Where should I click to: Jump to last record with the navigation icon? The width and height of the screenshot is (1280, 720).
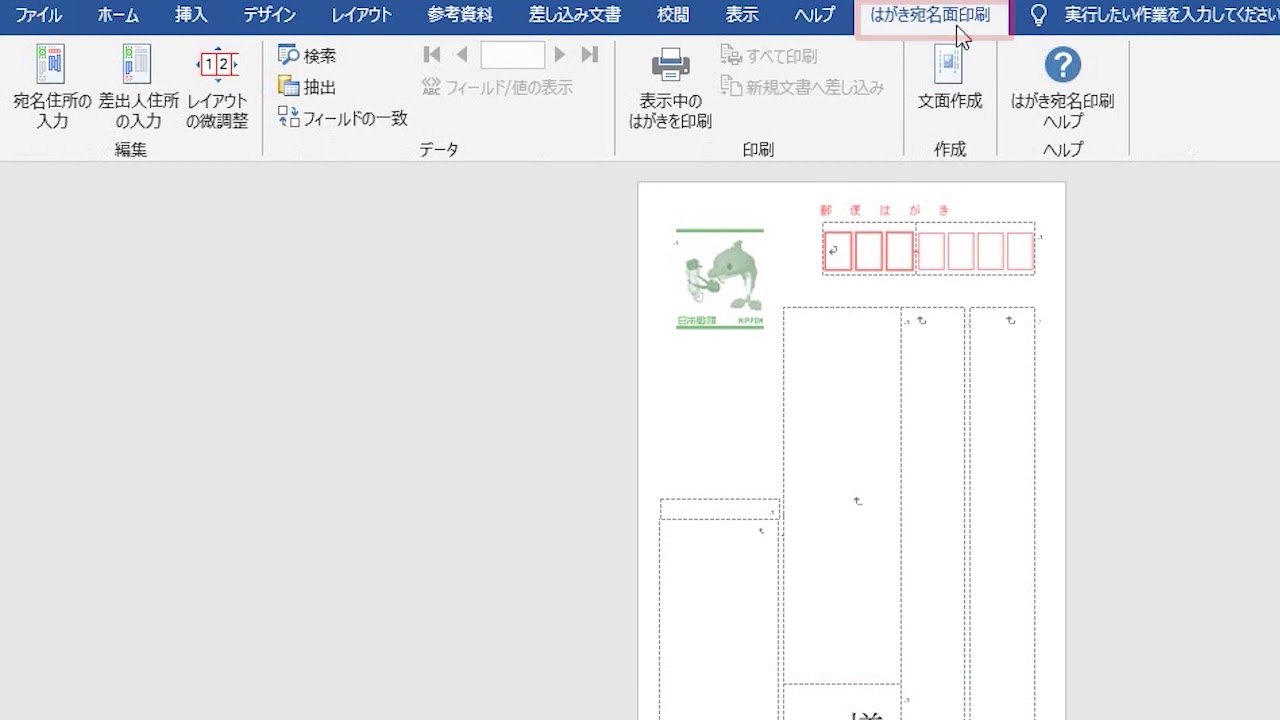(590, 55)
